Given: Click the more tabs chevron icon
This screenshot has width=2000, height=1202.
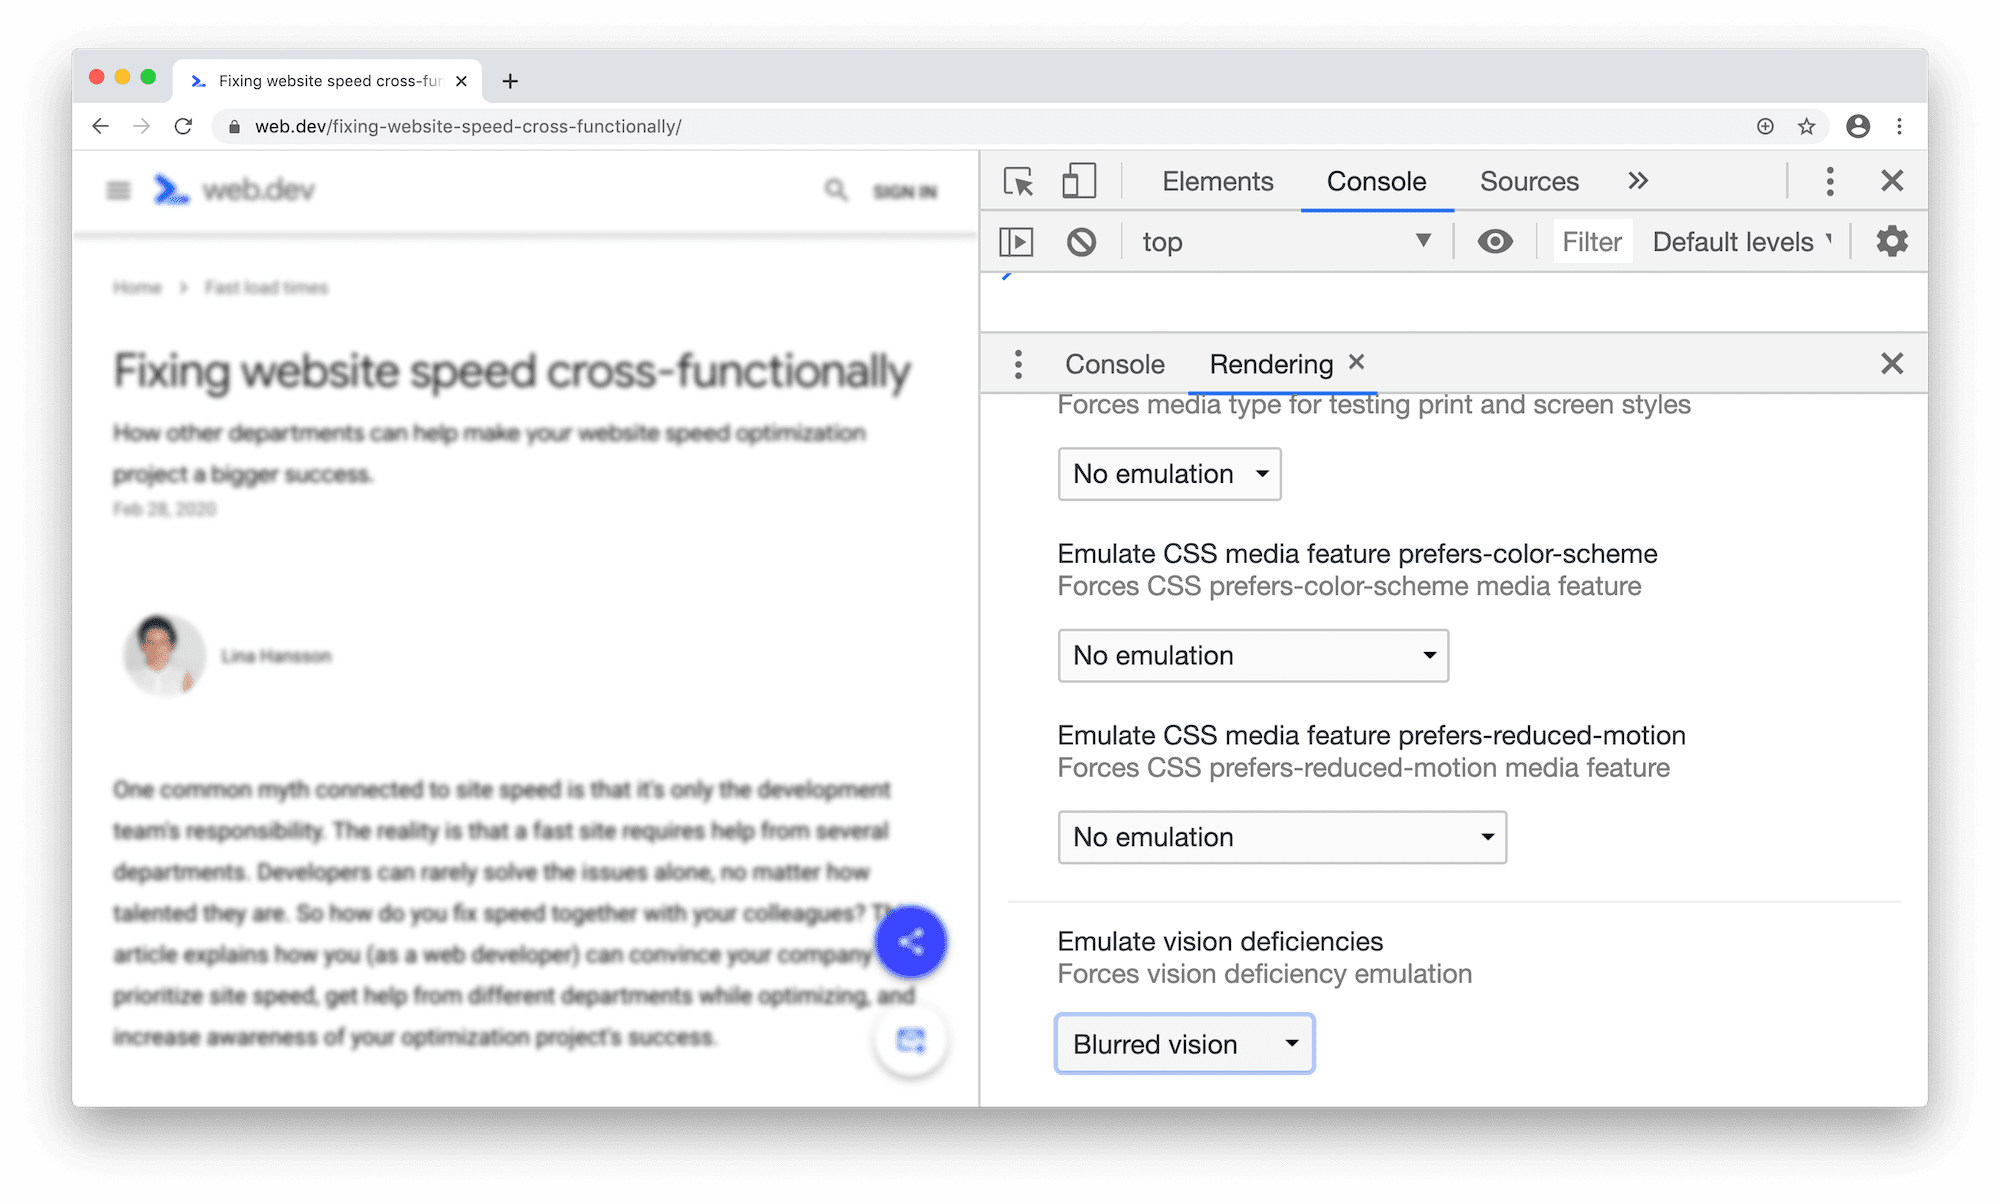Looking at the screenshot, I should click(1639, 180).
